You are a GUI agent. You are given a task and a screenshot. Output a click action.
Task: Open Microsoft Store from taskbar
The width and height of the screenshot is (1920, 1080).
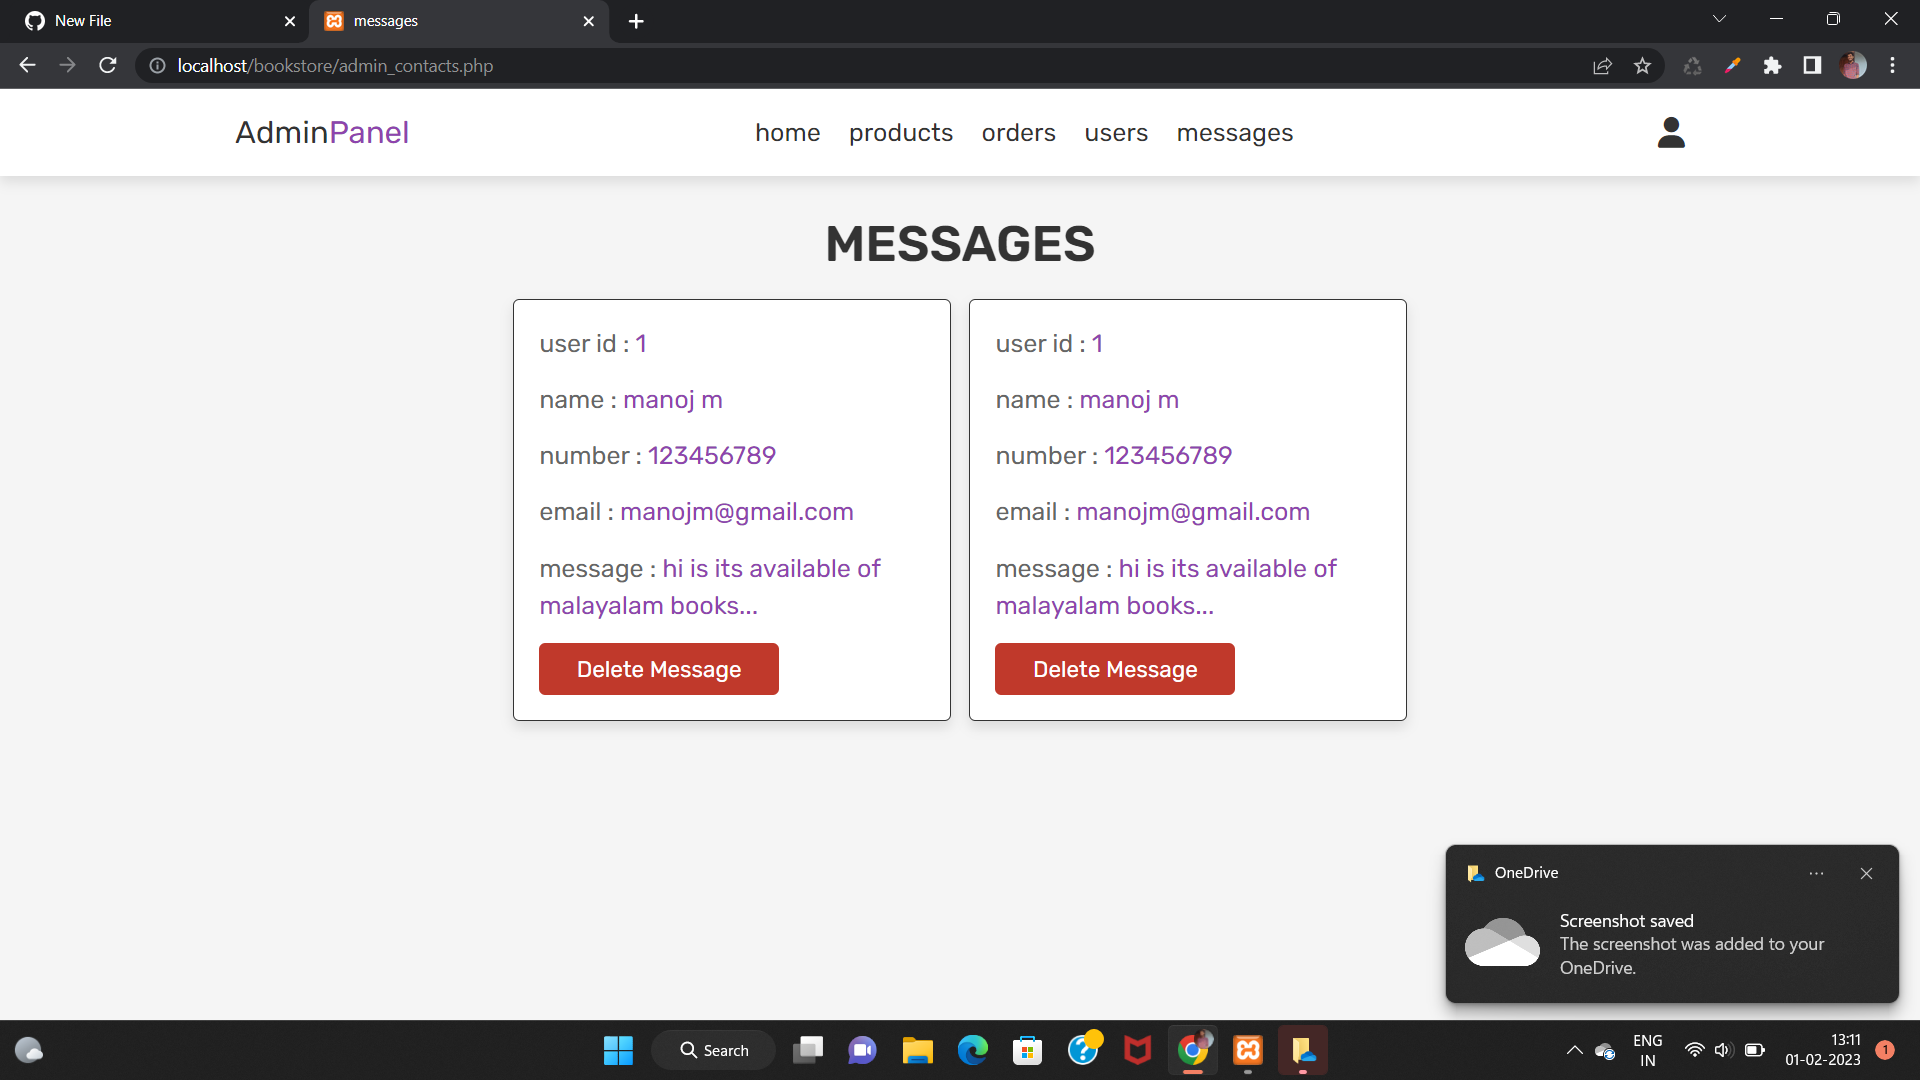(1027, 1050)
